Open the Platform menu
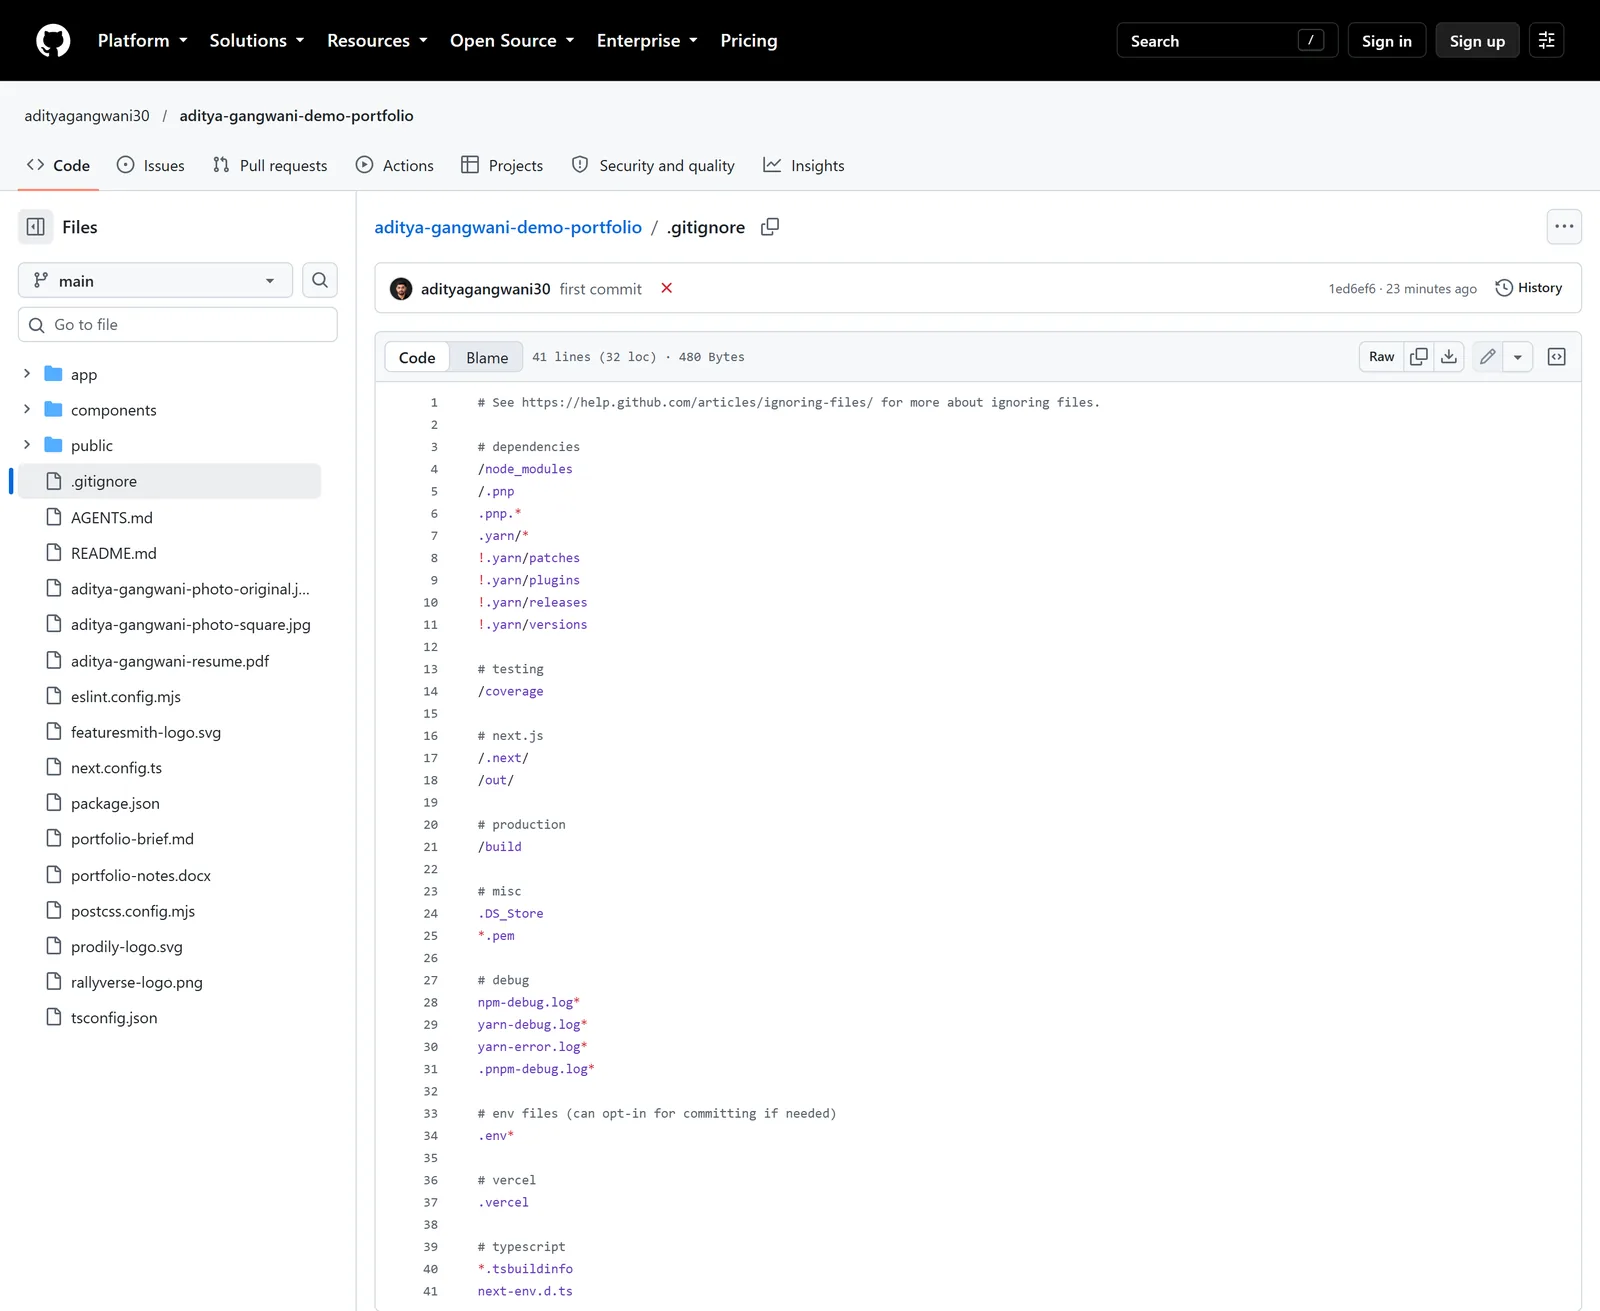Screen dimensions: 1600x1311 (x=143, y=41)
